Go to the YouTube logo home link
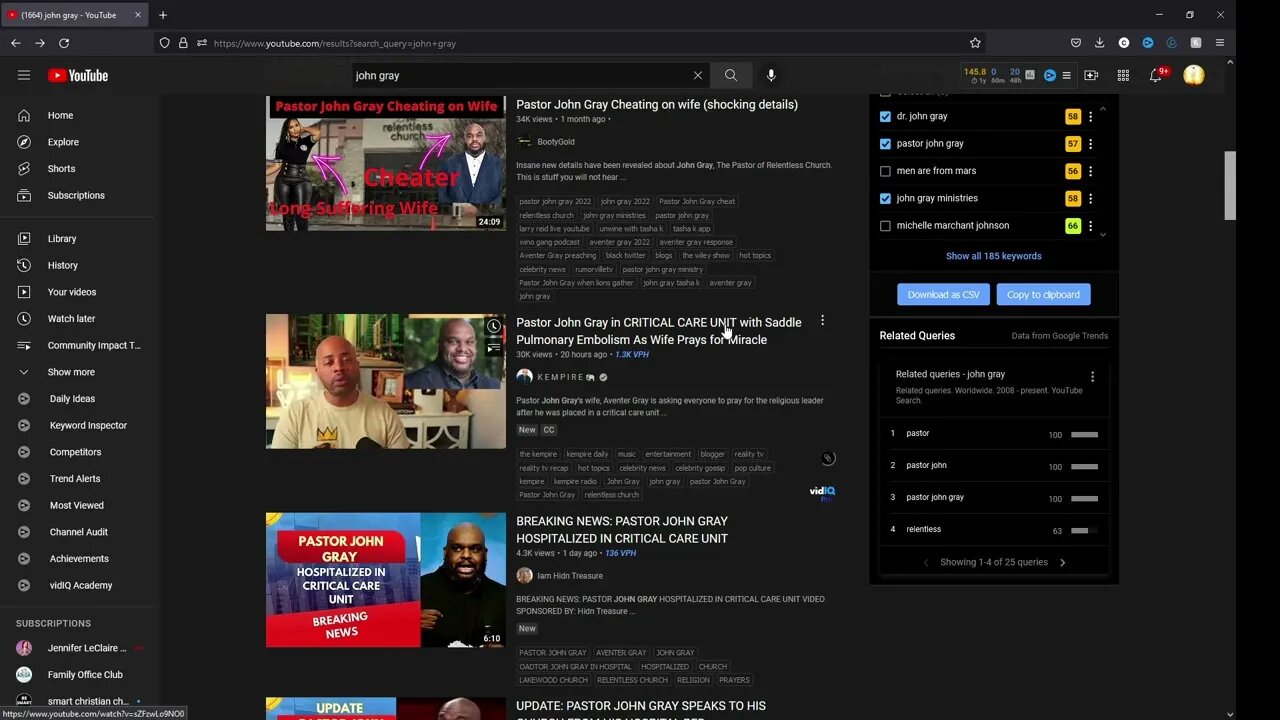 pyautogui.click(x=78, y=75)
